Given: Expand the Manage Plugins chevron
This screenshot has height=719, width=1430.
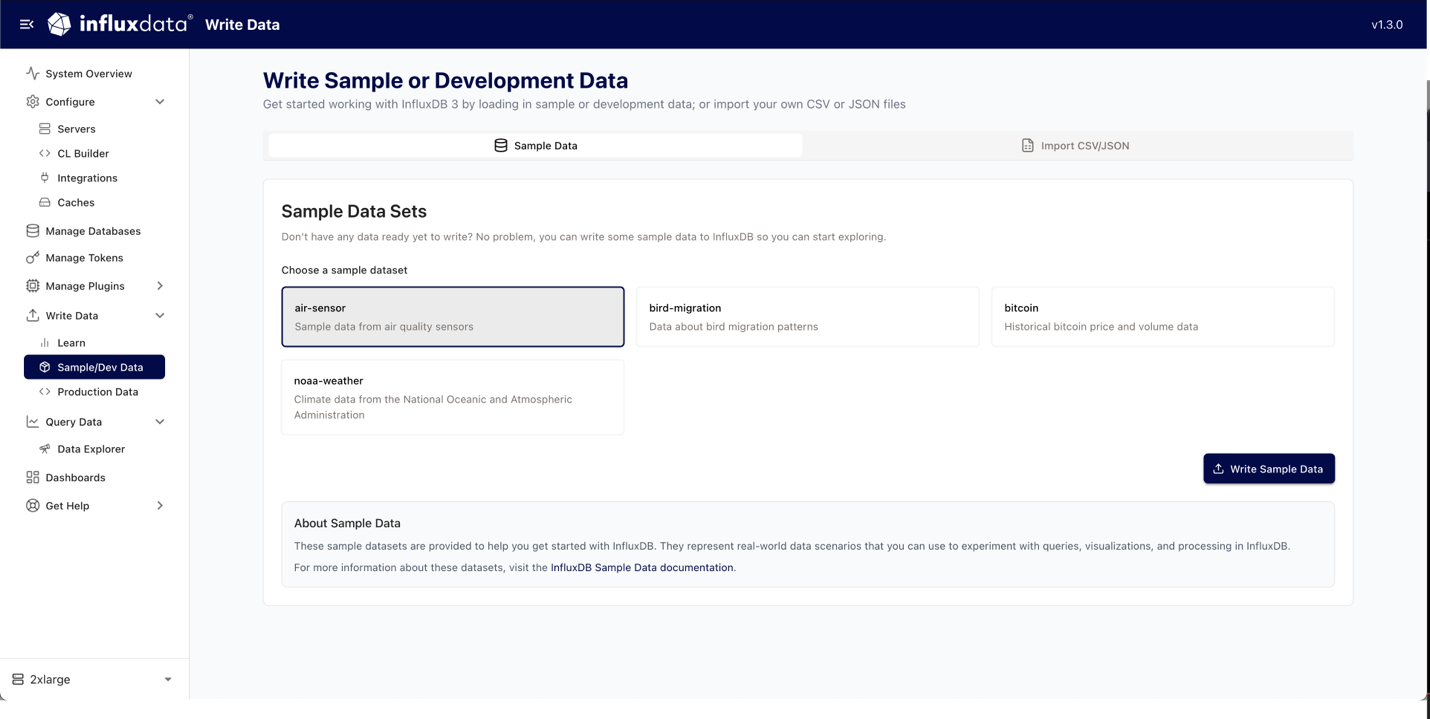Looking at the screenshot, I should point(160,286).
